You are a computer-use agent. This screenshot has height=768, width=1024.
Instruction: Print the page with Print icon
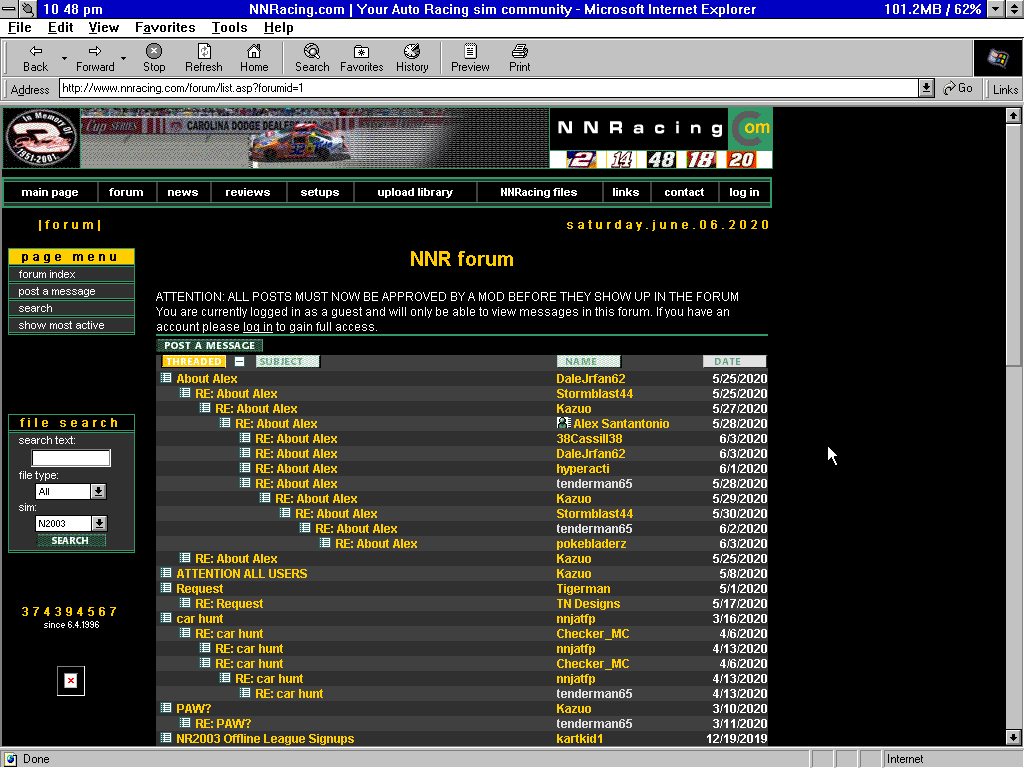[x=520, y=58]
